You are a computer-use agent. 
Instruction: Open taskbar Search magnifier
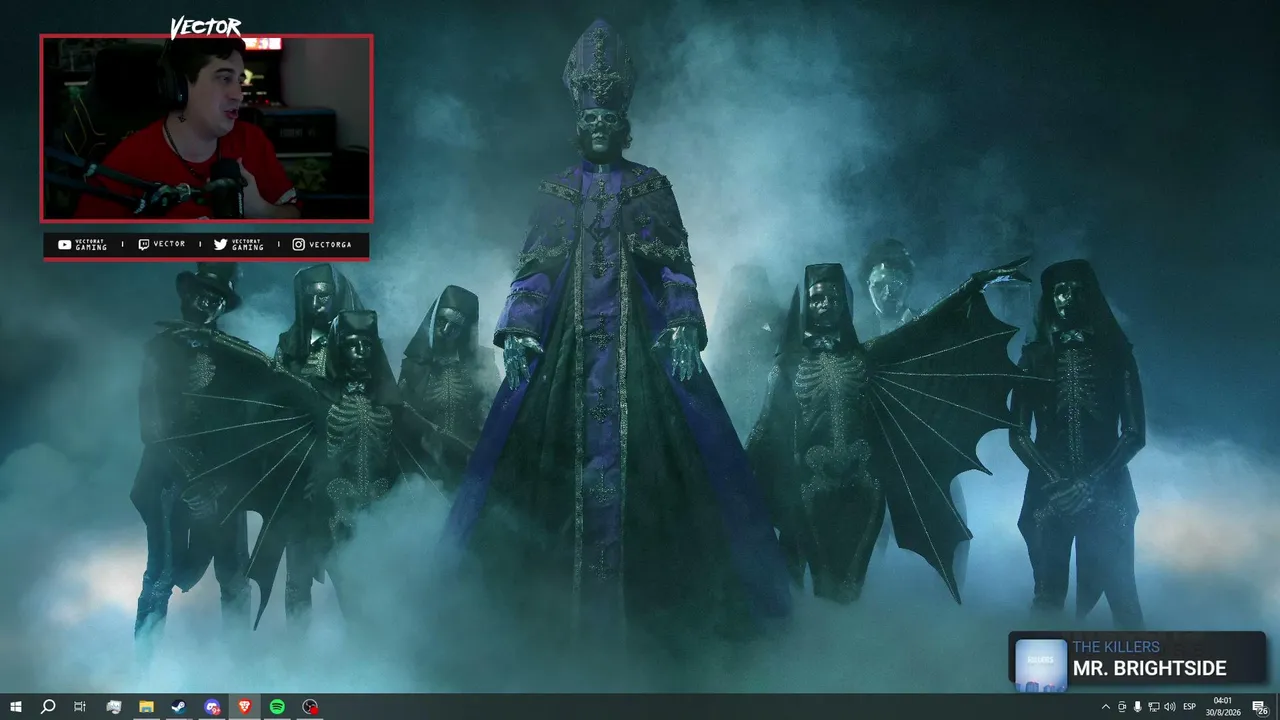click(47, 707)
